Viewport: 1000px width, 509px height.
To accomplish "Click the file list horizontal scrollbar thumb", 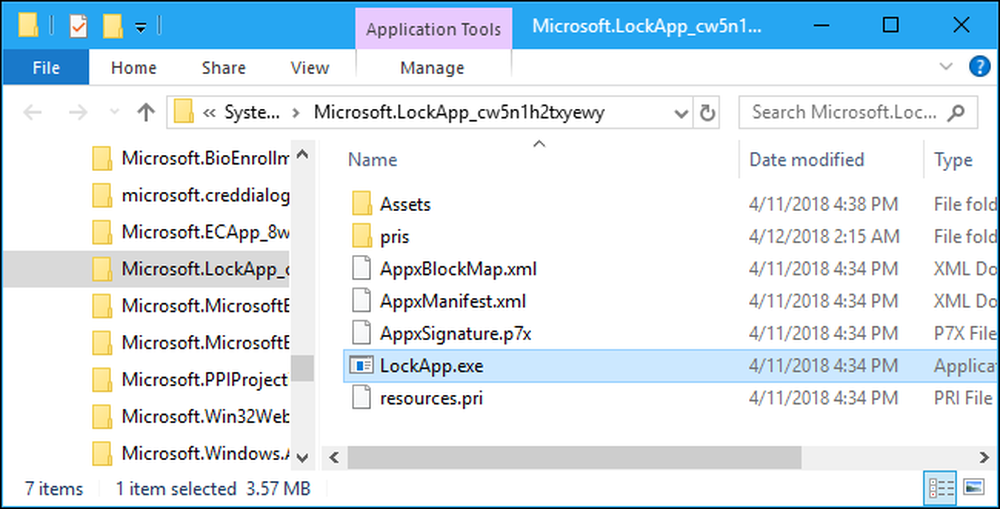I will [574, 457].
